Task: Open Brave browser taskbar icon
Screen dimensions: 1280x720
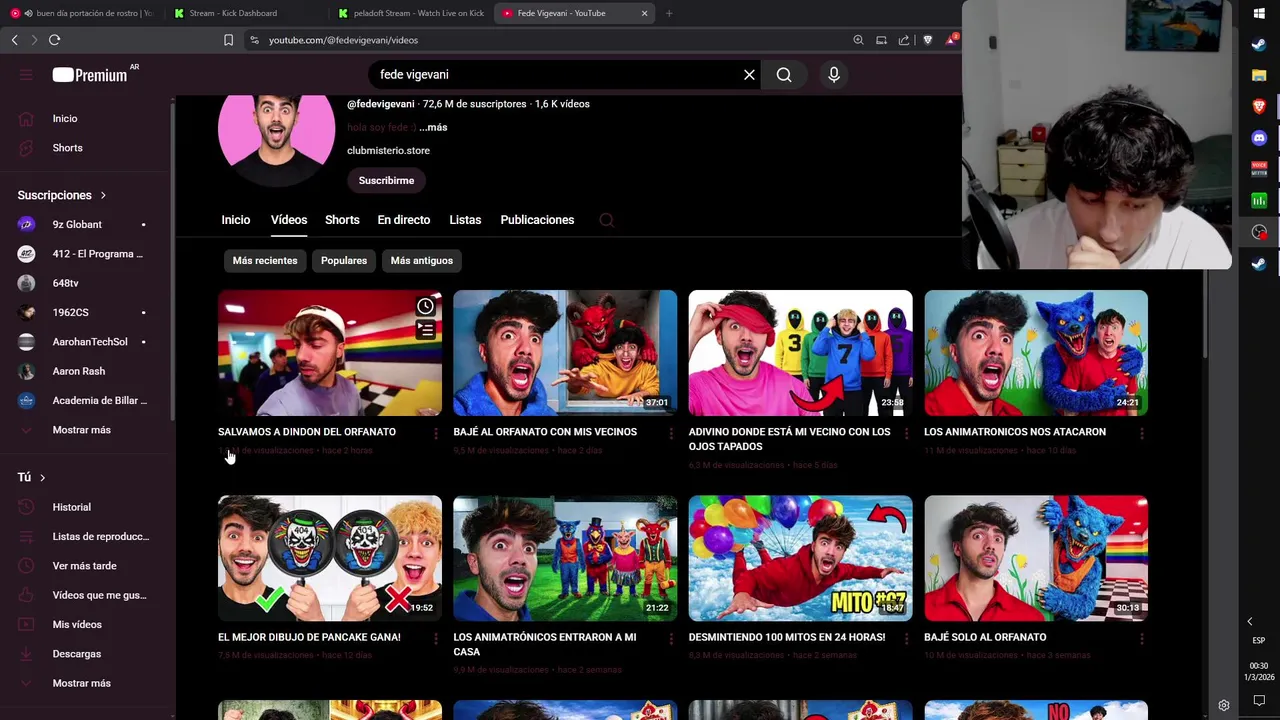Action: 1259,107
